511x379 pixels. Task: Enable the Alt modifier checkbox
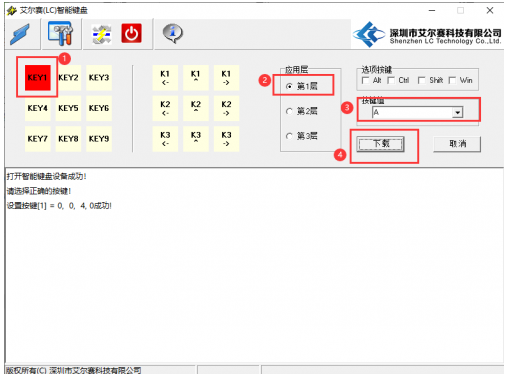click(366, 80)
